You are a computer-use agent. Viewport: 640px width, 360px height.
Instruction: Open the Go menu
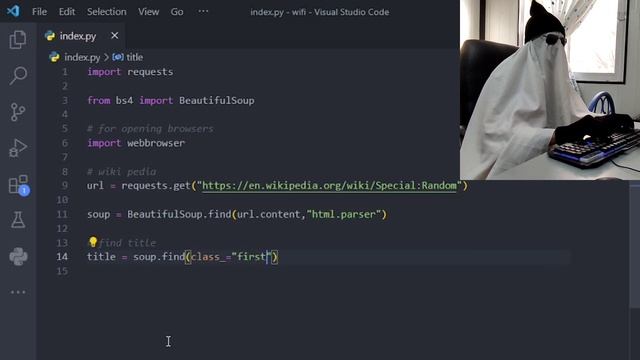point(177,12)
